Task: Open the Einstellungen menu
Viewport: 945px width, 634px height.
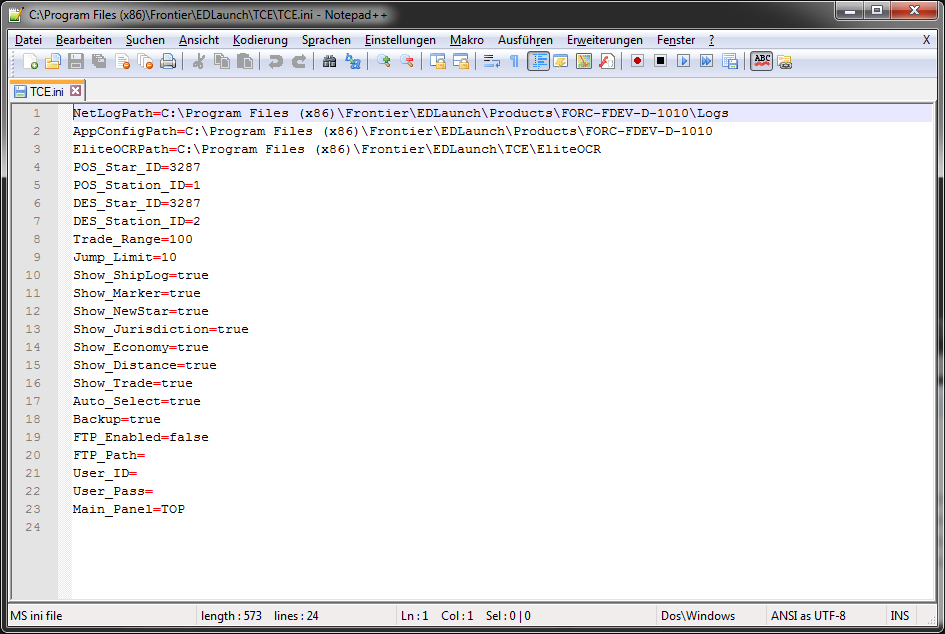Action: (400, 40)
